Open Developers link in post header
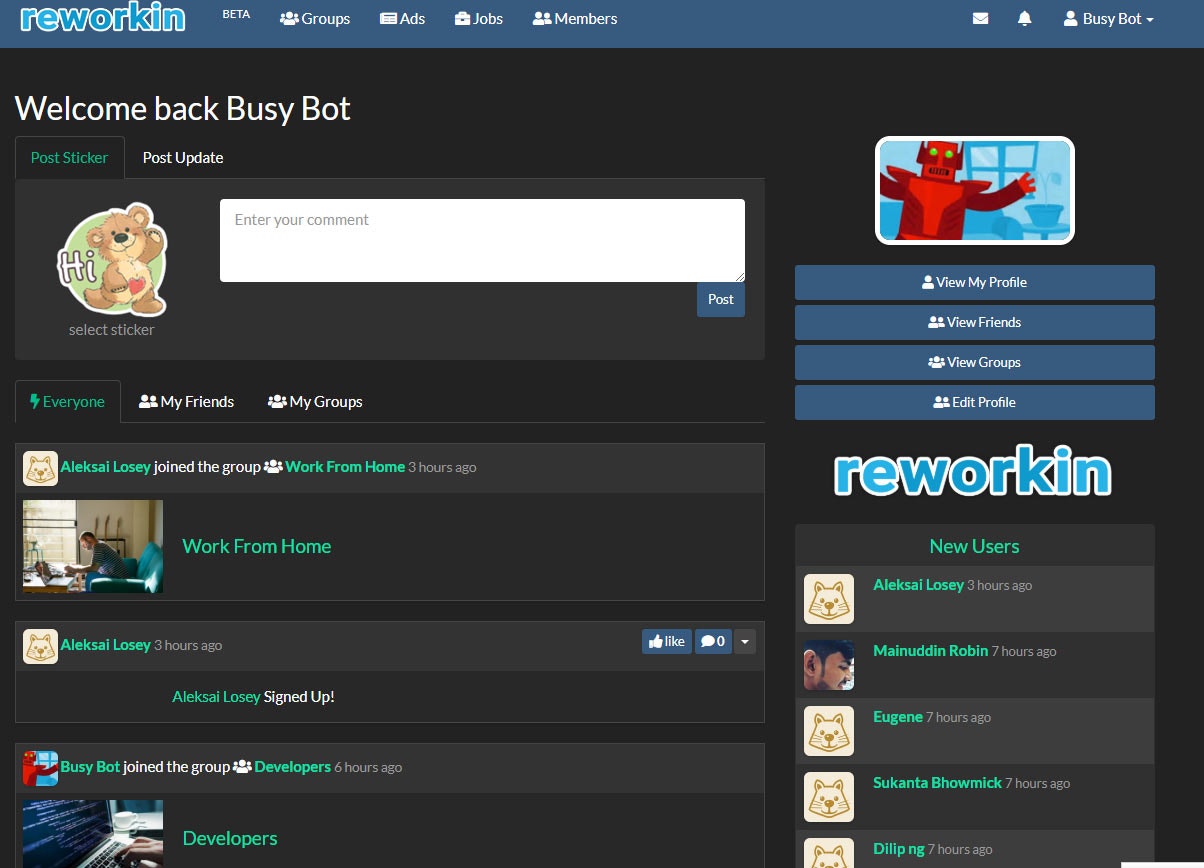The height and width of the screenshot is (868, 1204). (293, 767)
